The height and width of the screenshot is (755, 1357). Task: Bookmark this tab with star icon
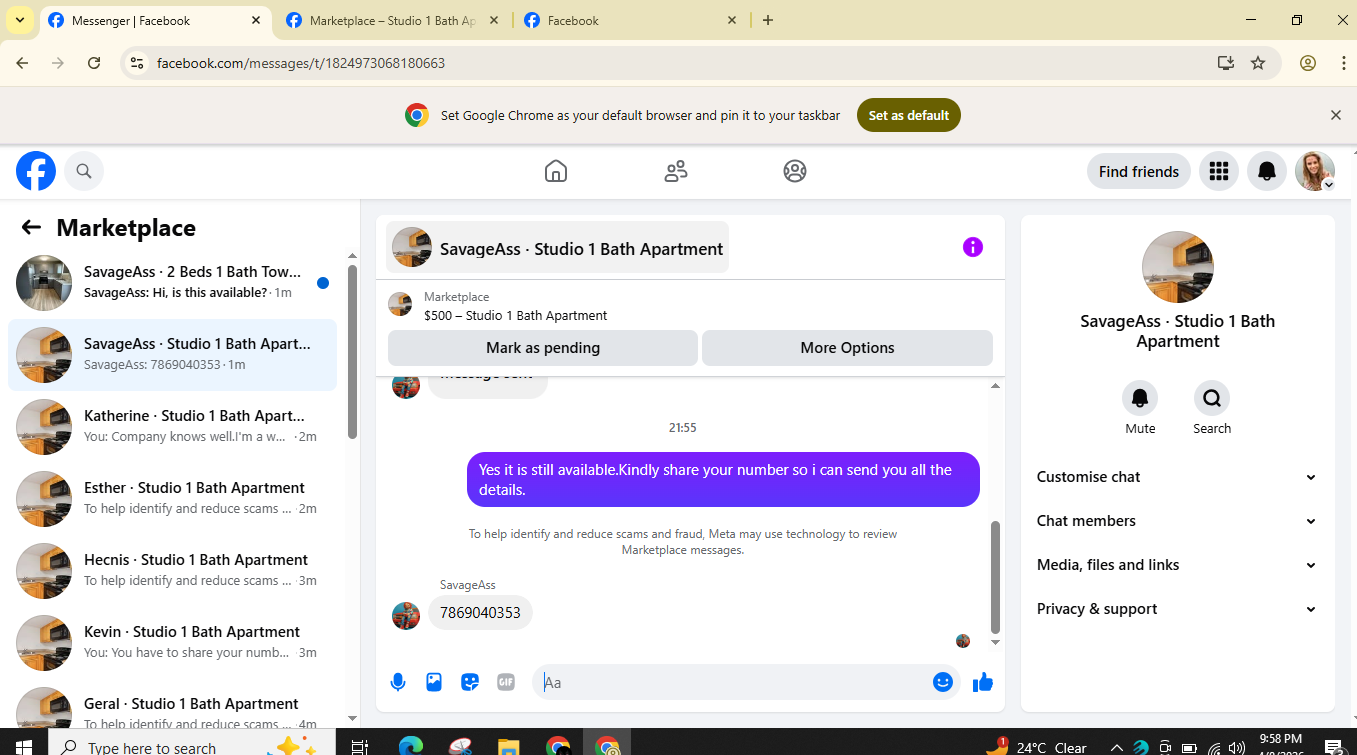coord(1258,63)
